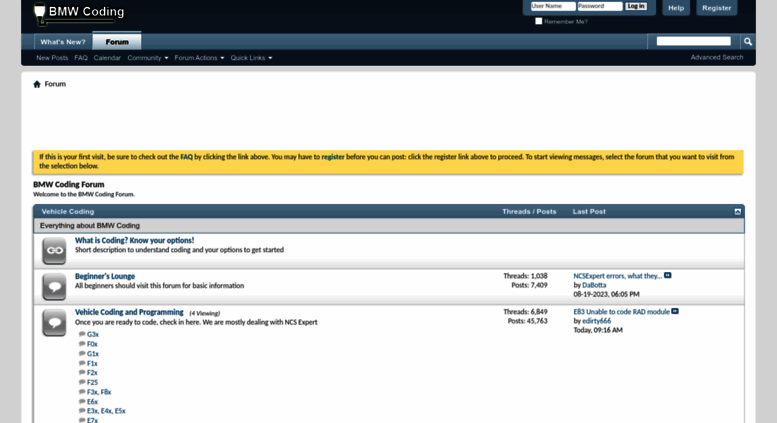777x423 pixels.
Task: Open the Calendar navbar item
Action: click(x=107, y=58)
